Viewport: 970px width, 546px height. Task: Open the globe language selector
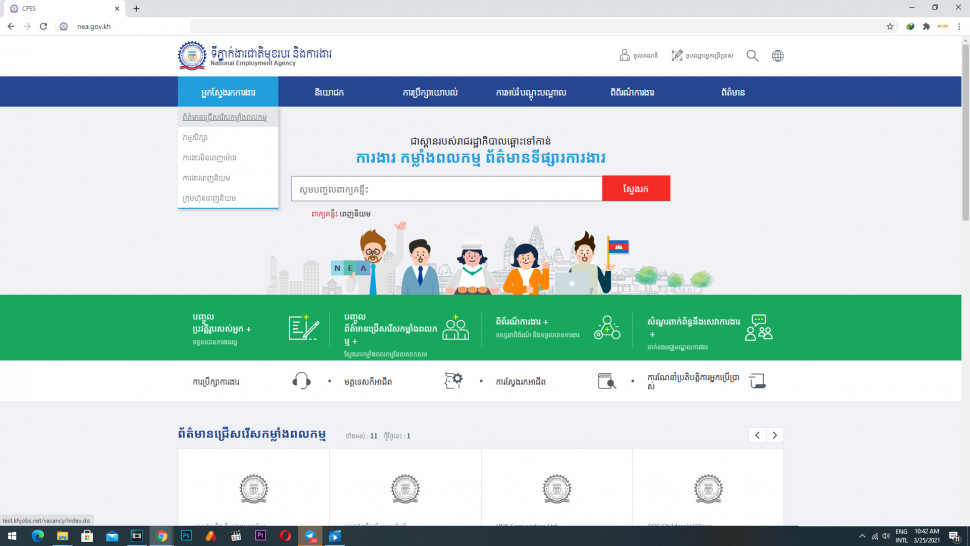click(777, 56)
